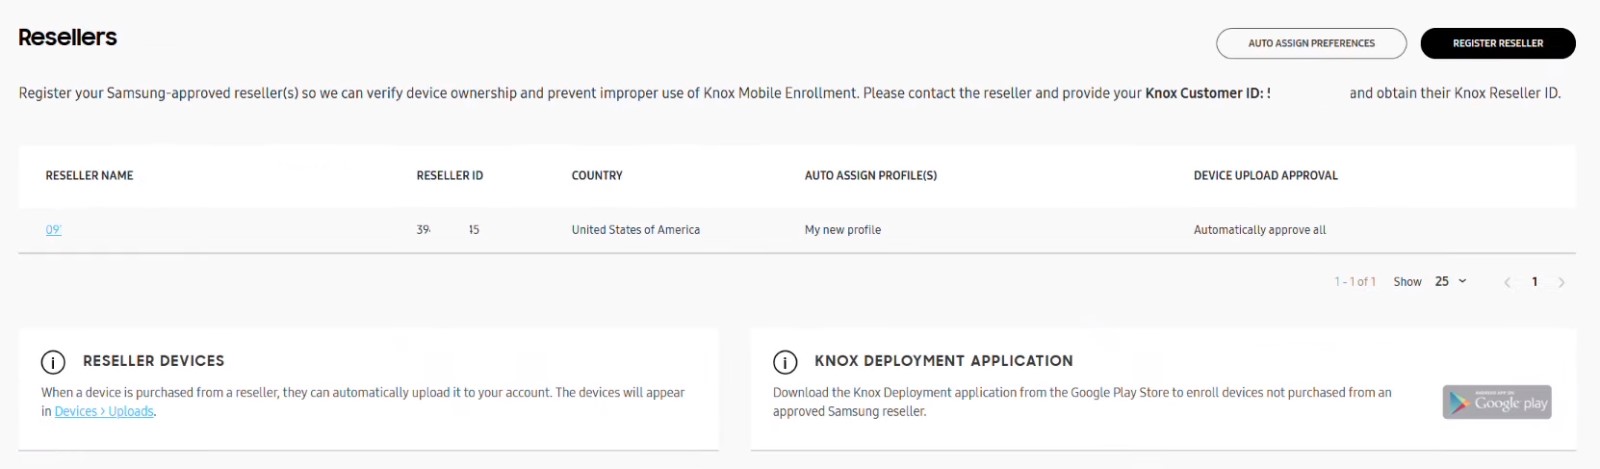
Task: Click Register Reseller button
Action: click(1498, 43)
